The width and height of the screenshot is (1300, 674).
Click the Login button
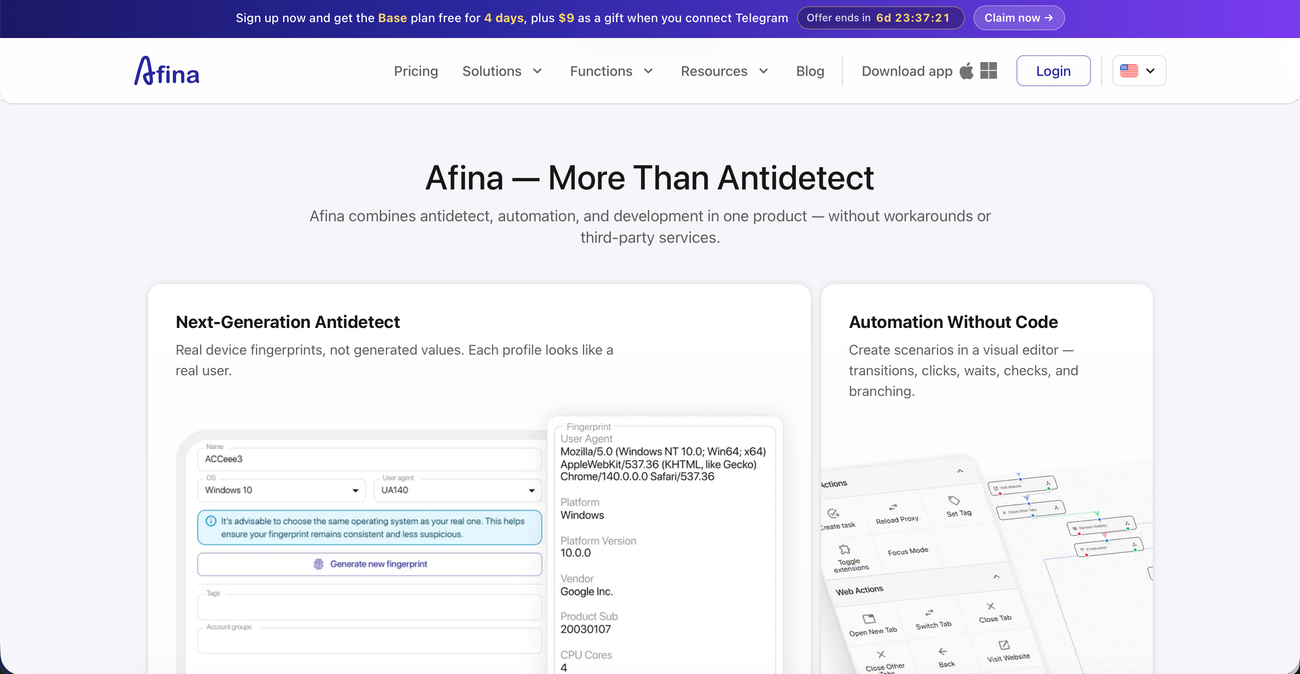(x=1053, y=71)
